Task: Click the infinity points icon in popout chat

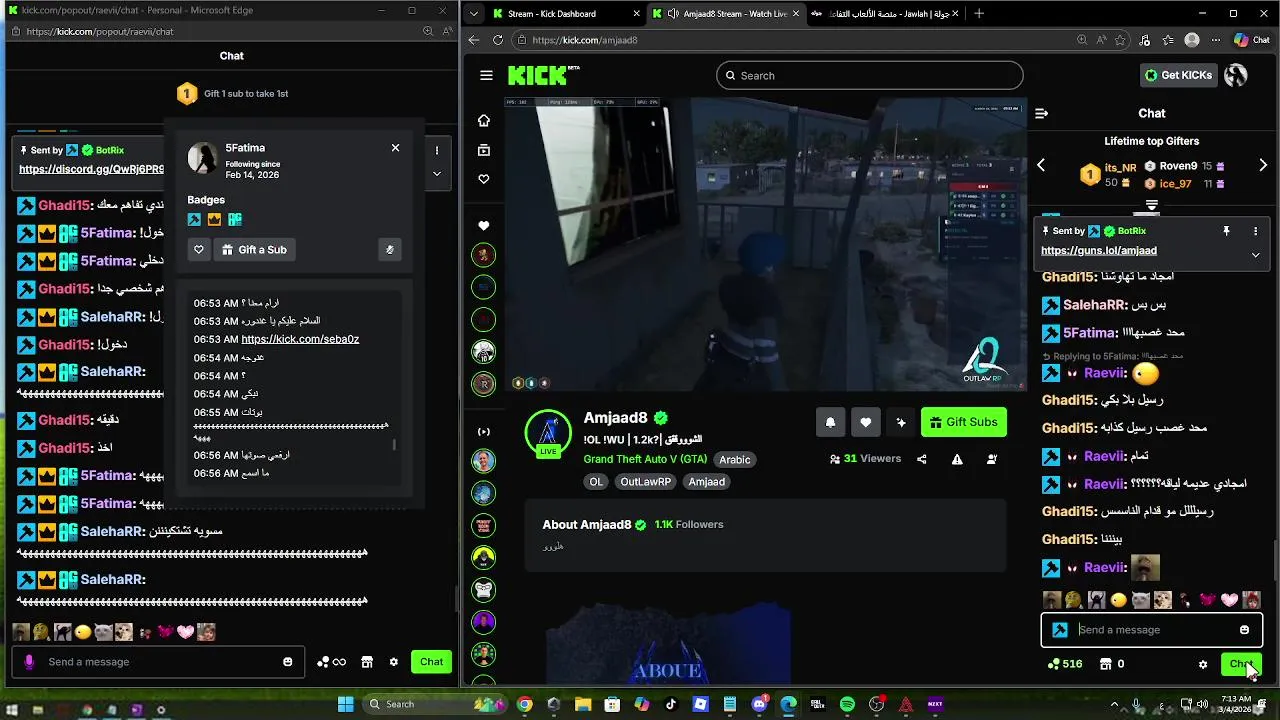Action: pyautogui.click(x=332, y=662)
